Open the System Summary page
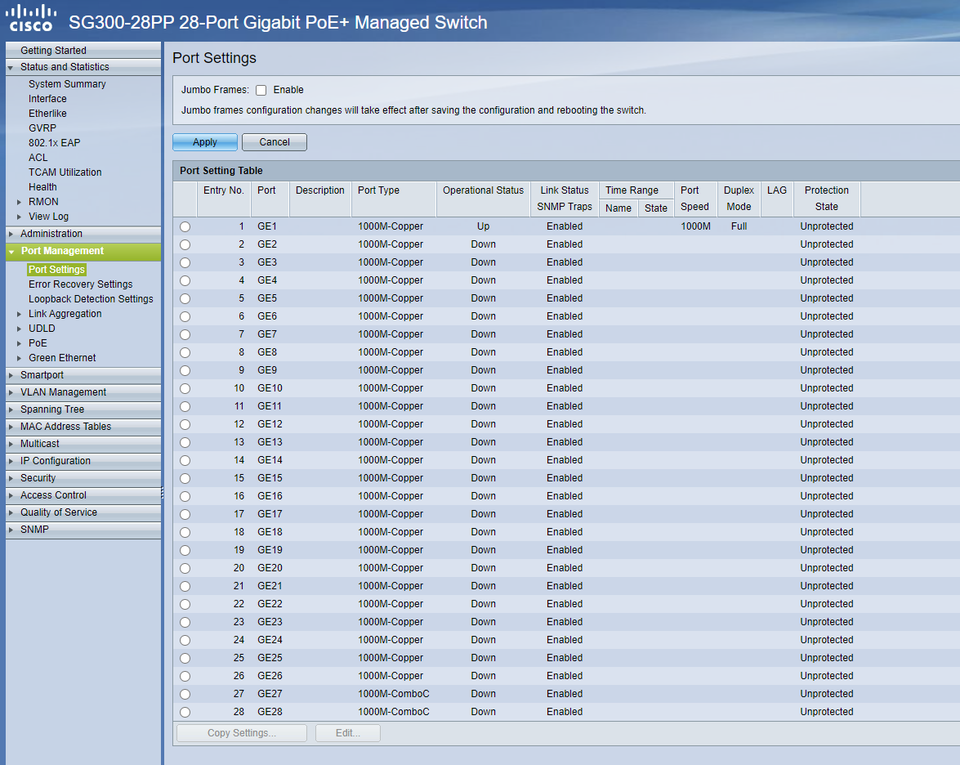Screen dimensions: 960x765 pos(67,84)
